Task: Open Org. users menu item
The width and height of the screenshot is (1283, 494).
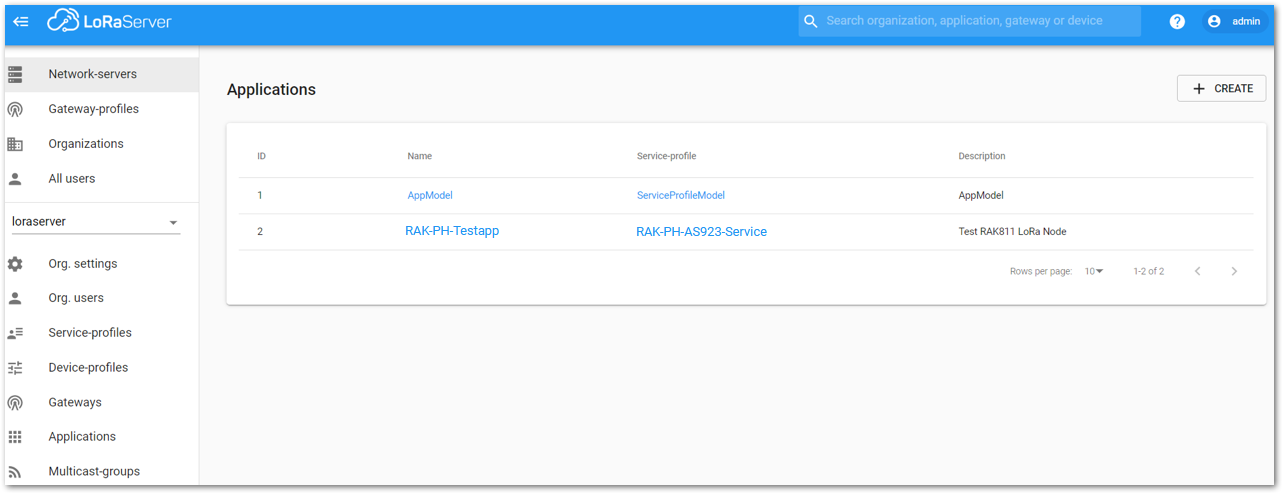Action: [x=102, y=298]
